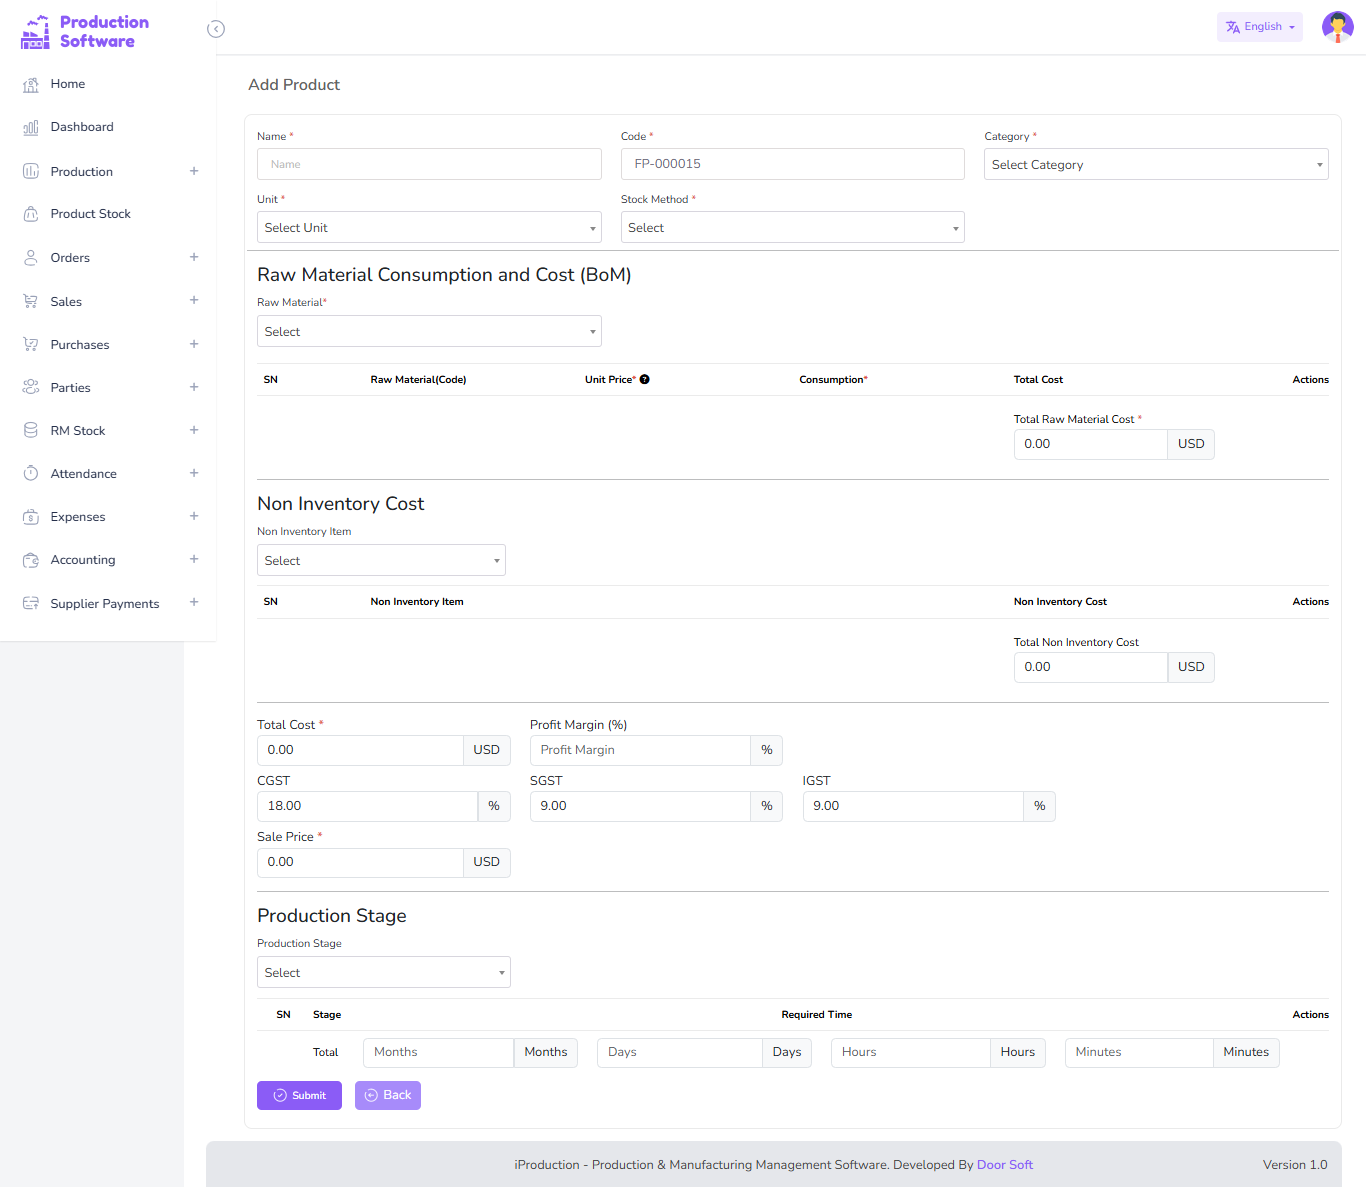Screen dimensions: 1366x1187
Task: Open the Select Unit dropdown
Action: (429, 228)
